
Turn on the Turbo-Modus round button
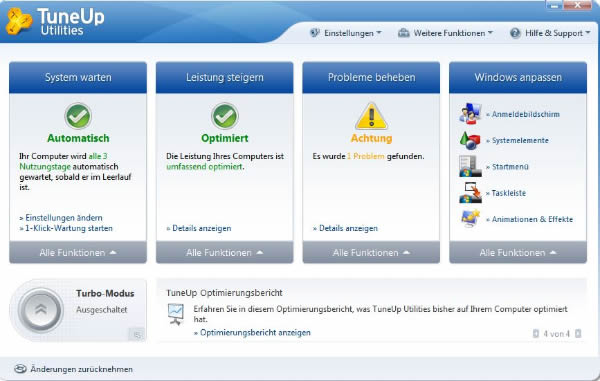click(x=41, y=309)
